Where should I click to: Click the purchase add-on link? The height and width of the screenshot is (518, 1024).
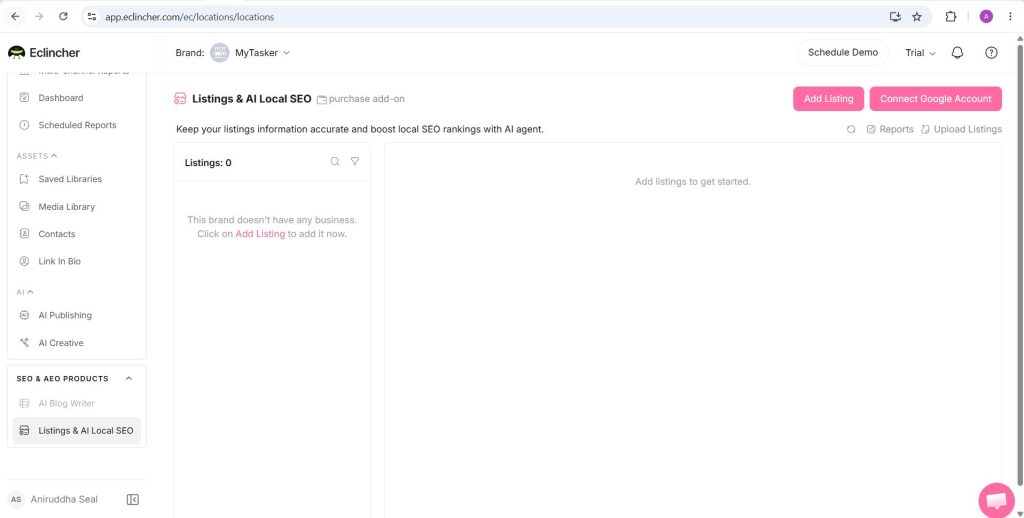coord(360,99)
